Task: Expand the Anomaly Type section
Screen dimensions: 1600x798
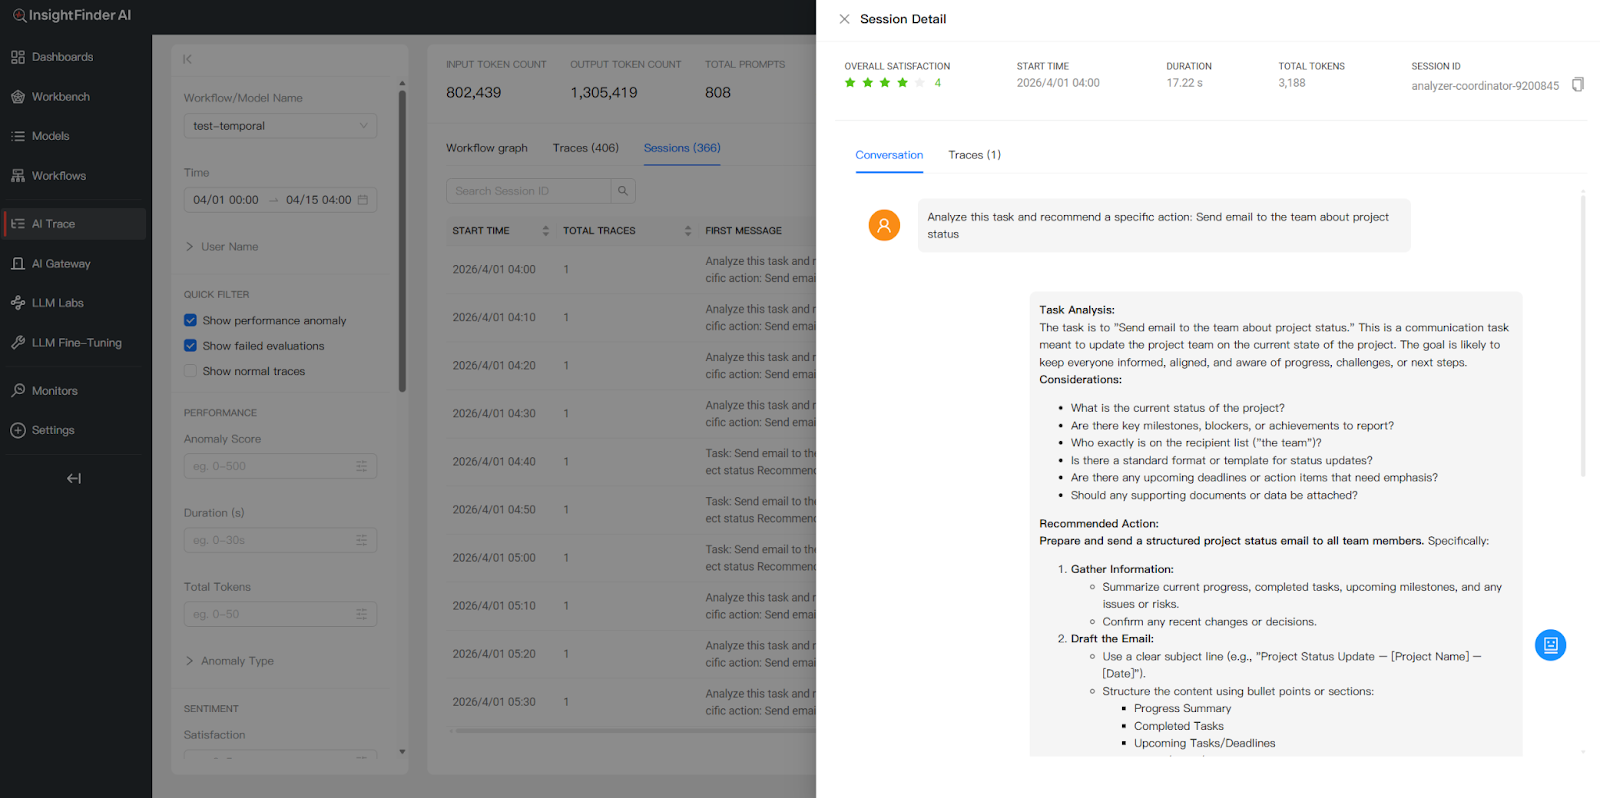Action: click(x=236, y=661)
